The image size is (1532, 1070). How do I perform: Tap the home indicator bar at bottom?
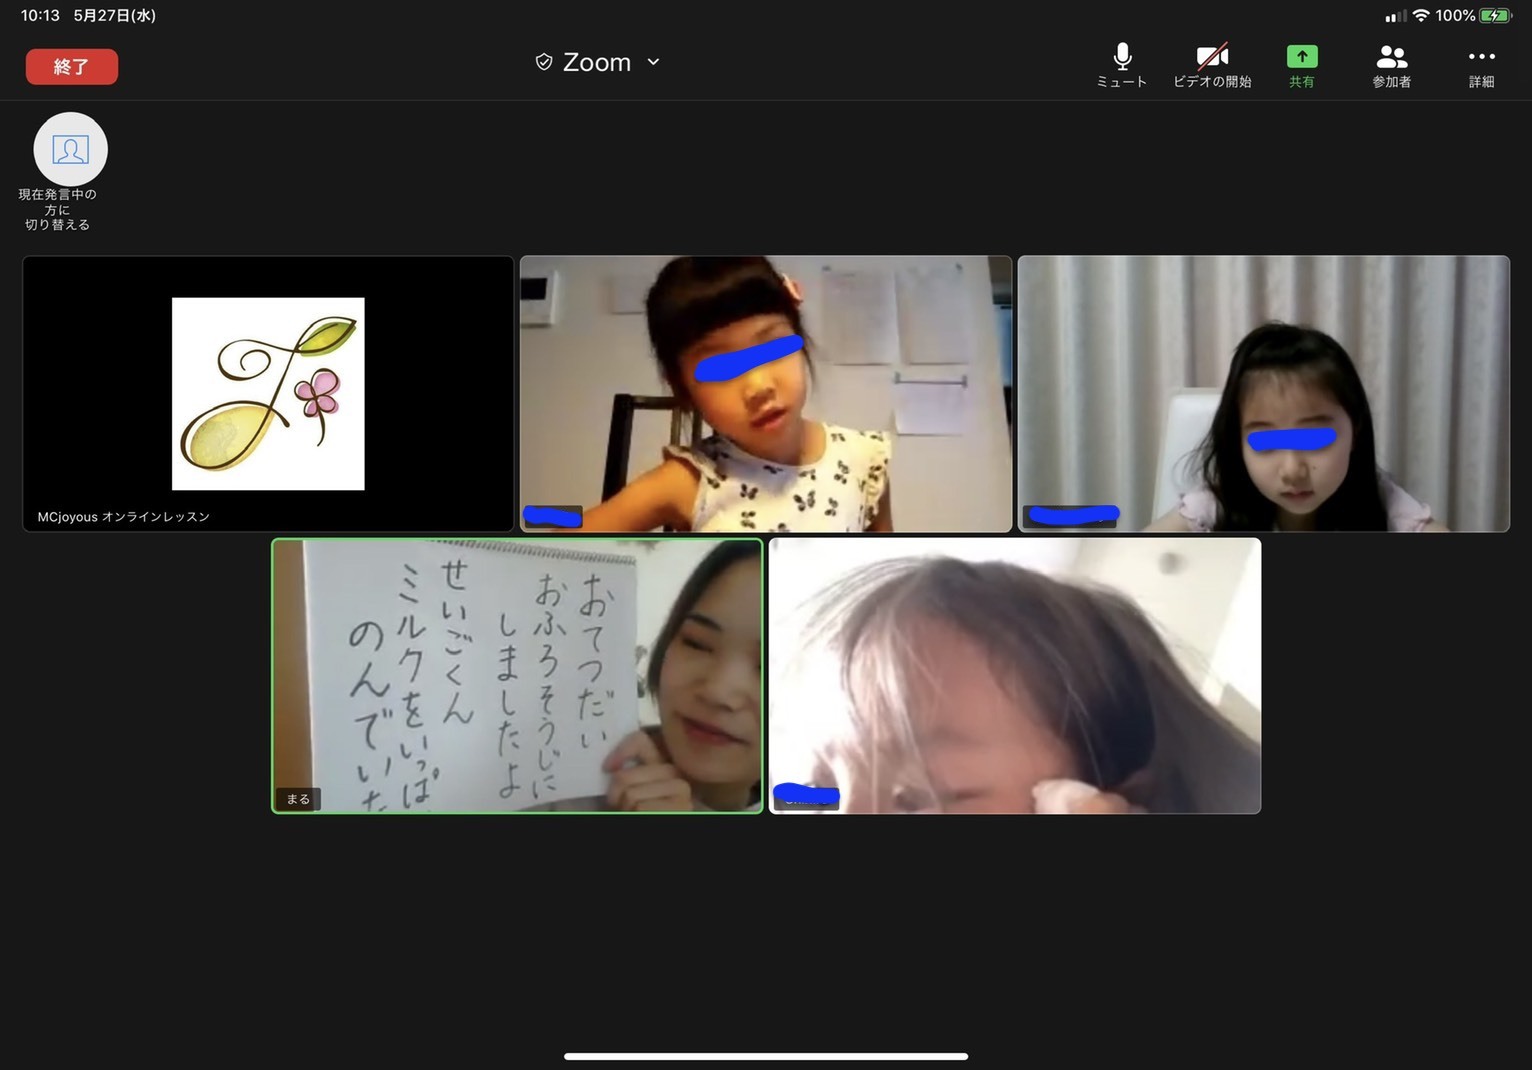tap(766, 1056)
